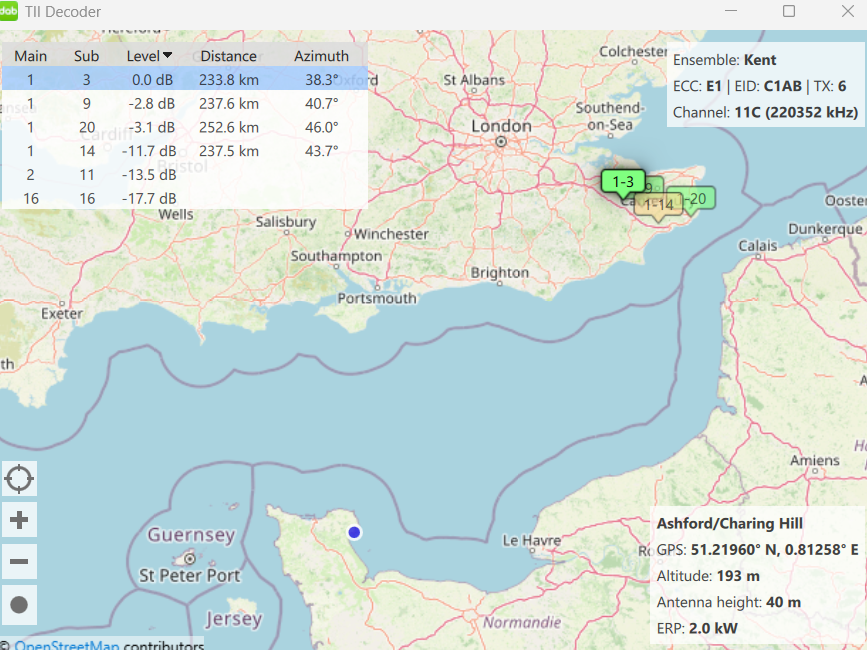The height and width of the screenshot is (650, 867).
Task: Click the azimuth value 38.3°
Action: pyautogui.click(x=322, y=80)
